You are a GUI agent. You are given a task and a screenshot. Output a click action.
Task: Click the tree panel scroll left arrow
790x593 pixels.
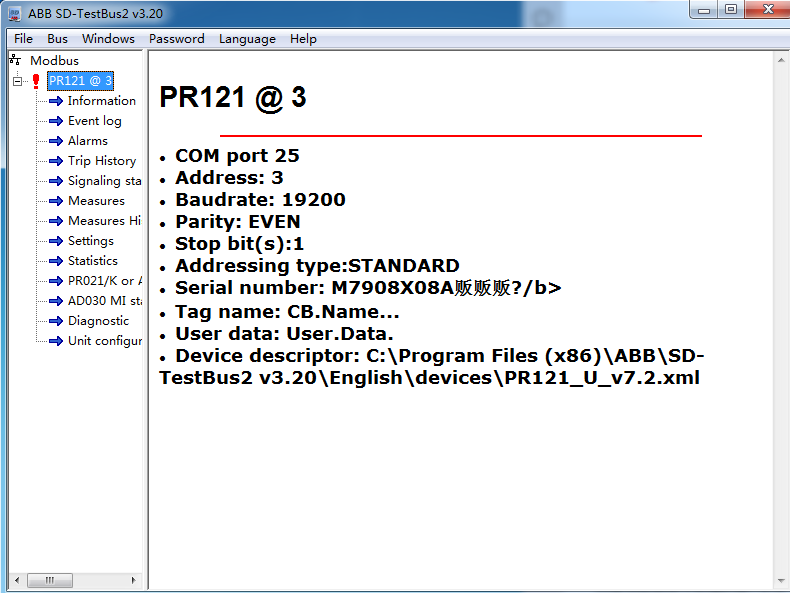point(17,580)
